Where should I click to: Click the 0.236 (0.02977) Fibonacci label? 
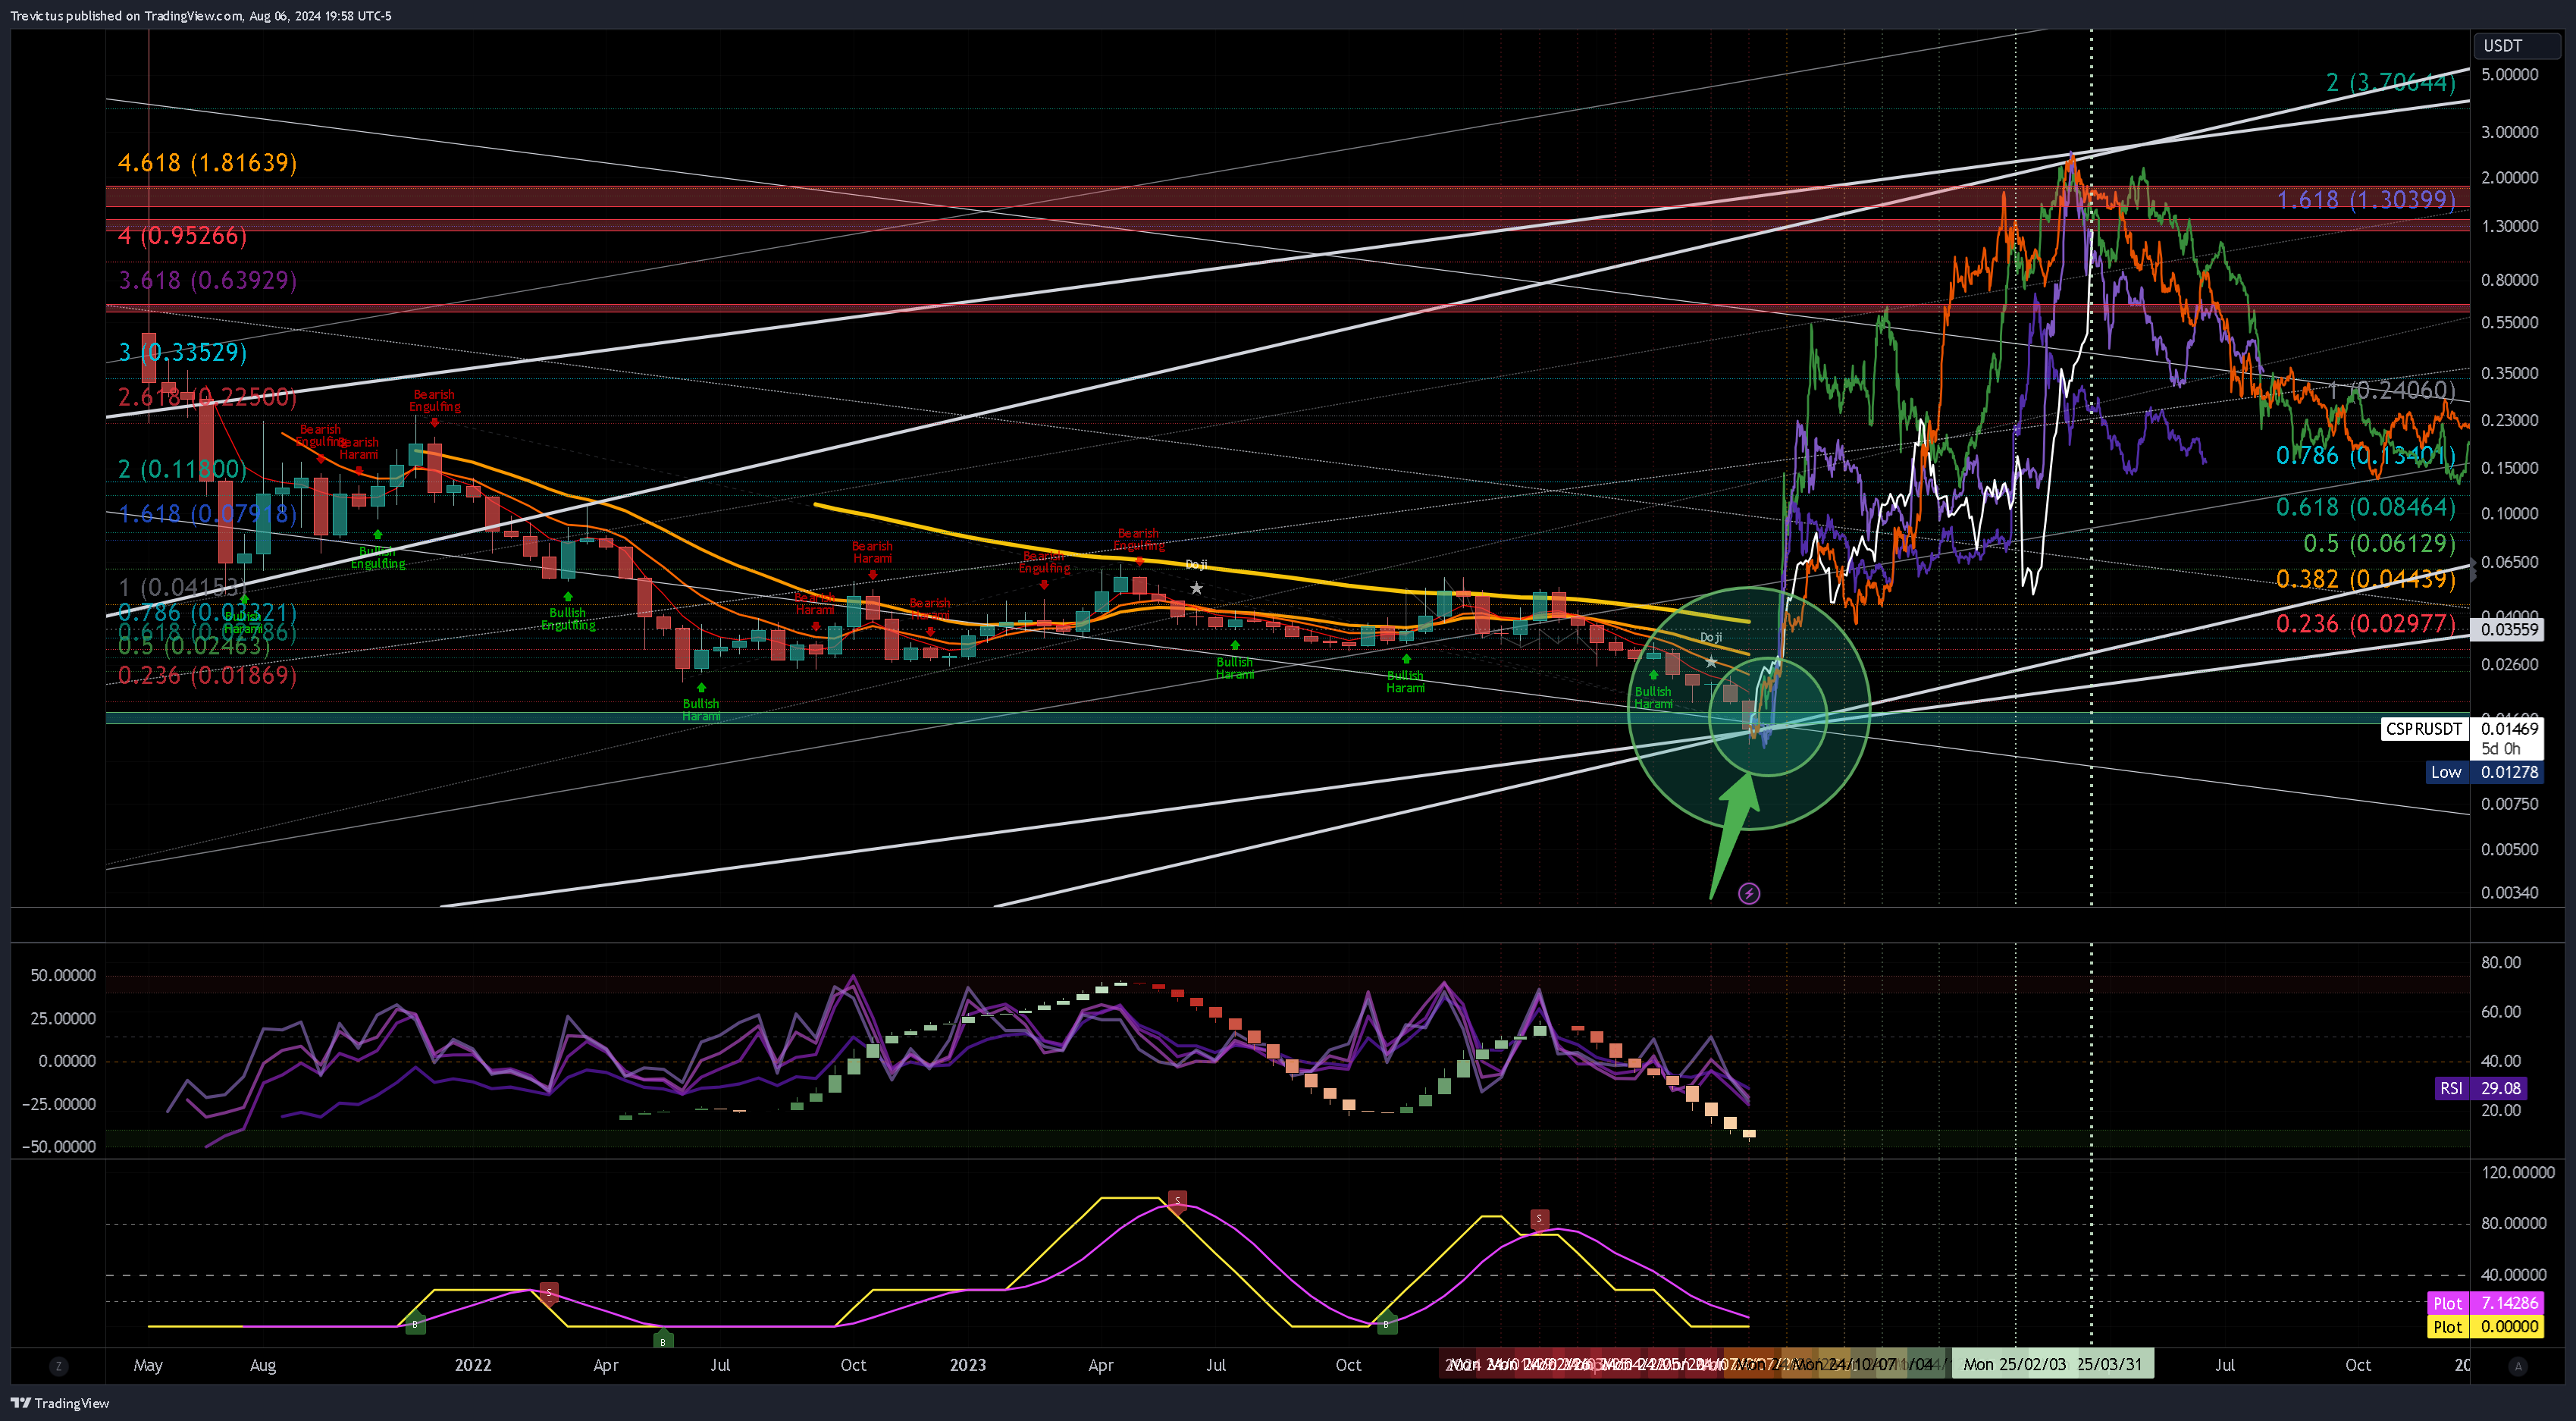coord(2366,624)
